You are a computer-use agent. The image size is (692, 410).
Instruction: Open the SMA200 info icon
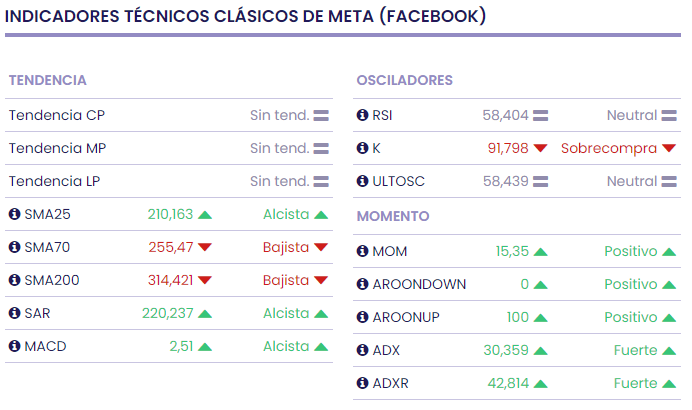[x=15, y=280]
